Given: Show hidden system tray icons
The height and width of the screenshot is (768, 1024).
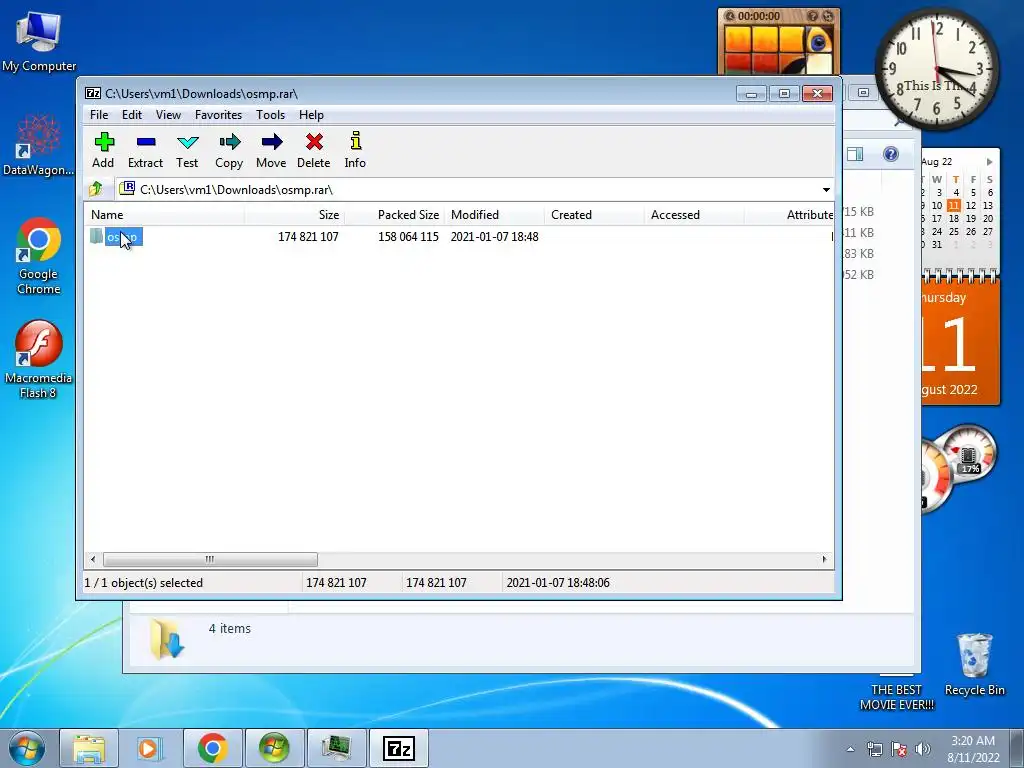Looking at the screenshot, I should 850,749.
